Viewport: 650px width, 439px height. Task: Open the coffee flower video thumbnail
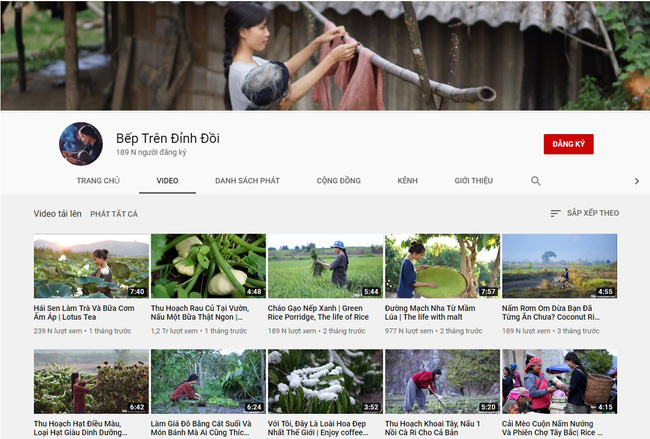325,381
